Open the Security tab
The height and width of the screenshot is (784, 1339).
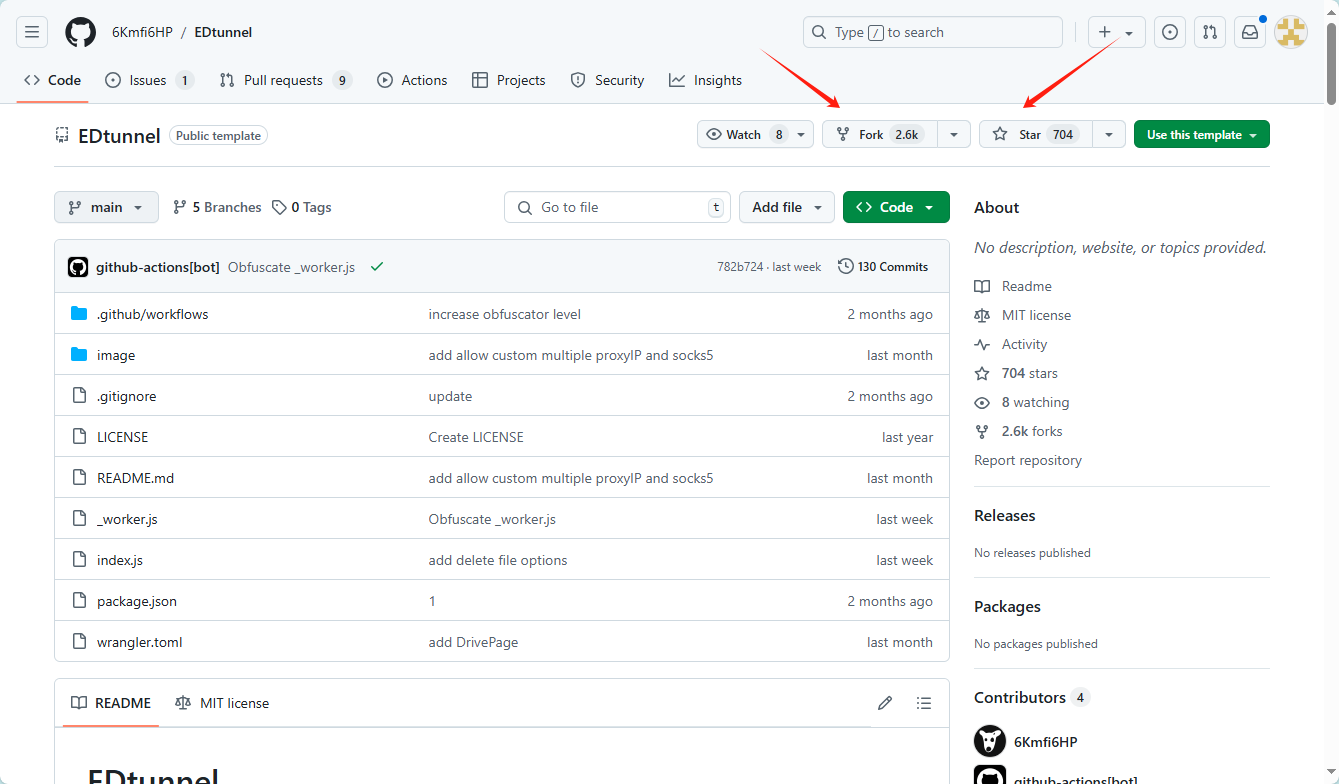[607, 80]
